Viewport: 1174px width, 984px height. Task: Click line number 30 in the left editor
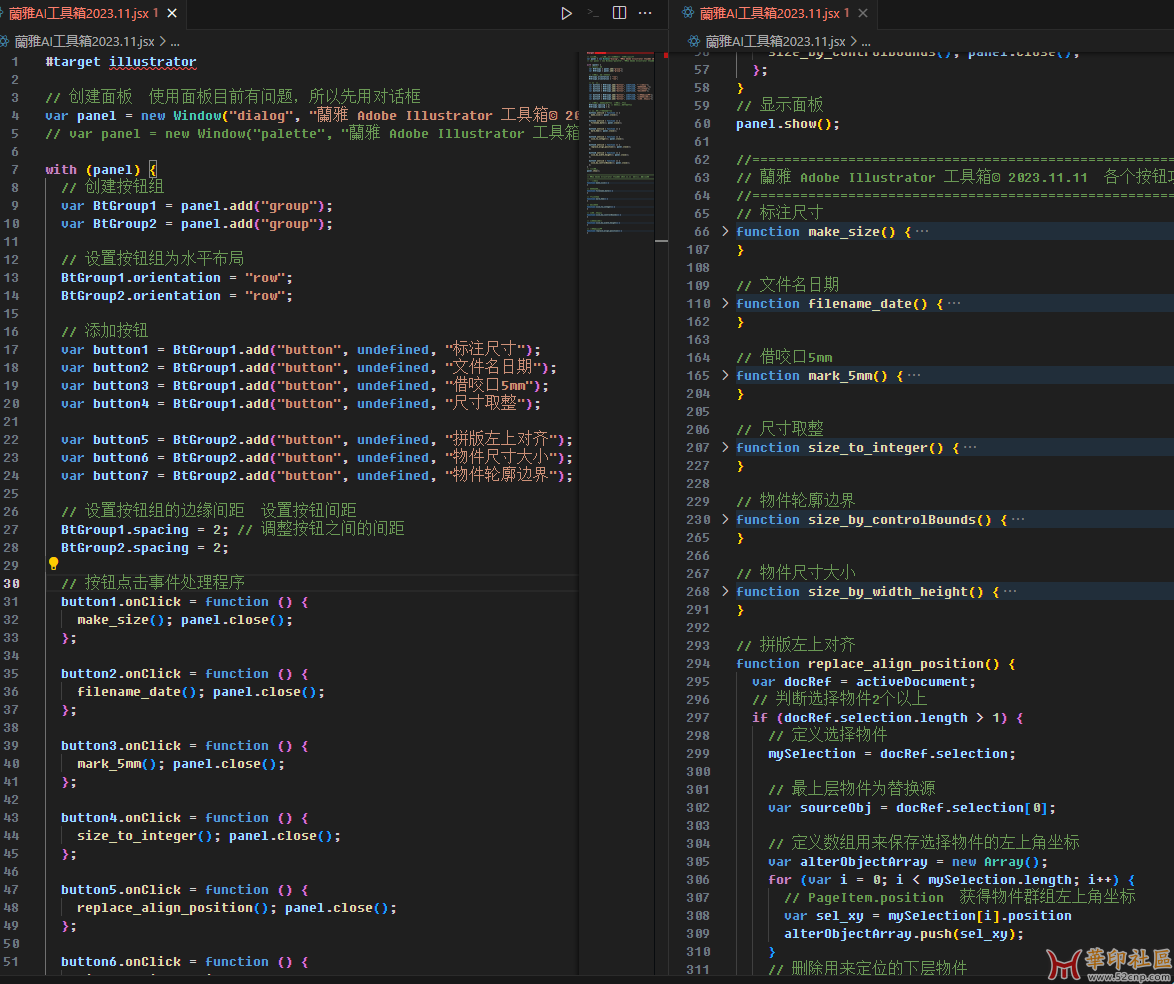click(11, 583)
